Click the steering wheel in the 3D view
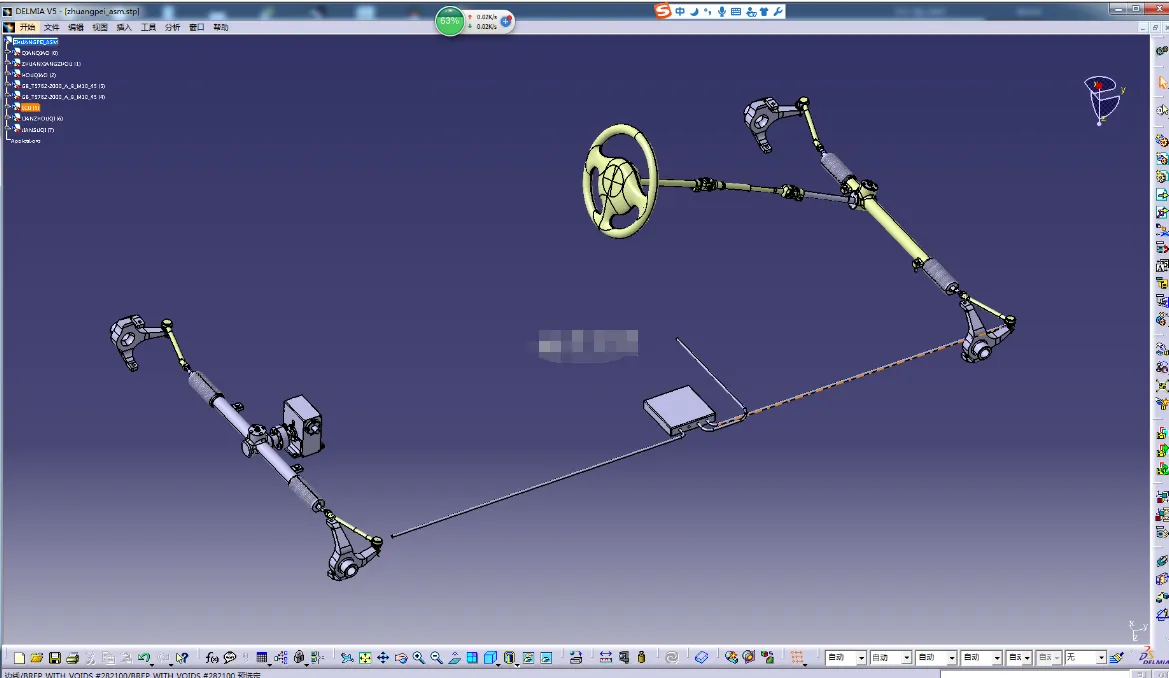The width and height of the screenshot is (1169, 678). click(x=620, y=181)
